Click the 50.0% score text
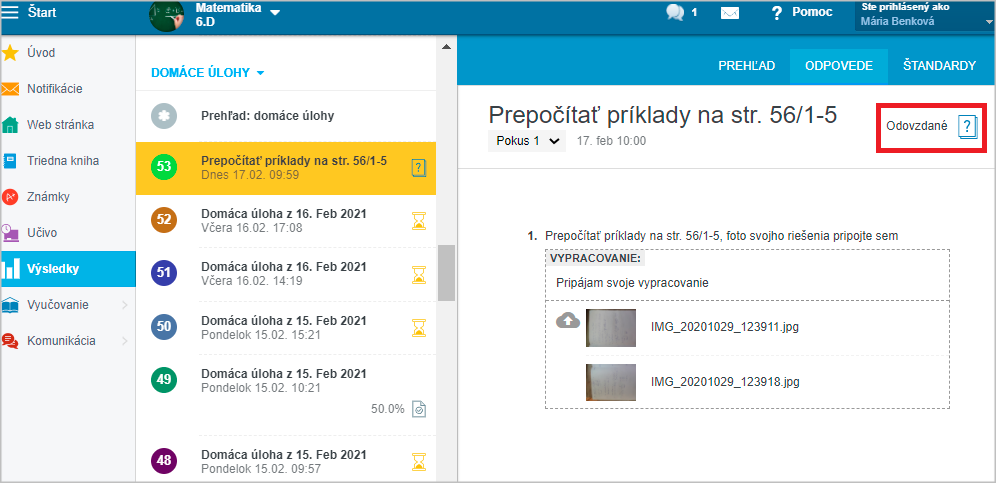Image resolution: width=996 pixels, height=483 pixels. pyautogui.click(x=387, y=409)
